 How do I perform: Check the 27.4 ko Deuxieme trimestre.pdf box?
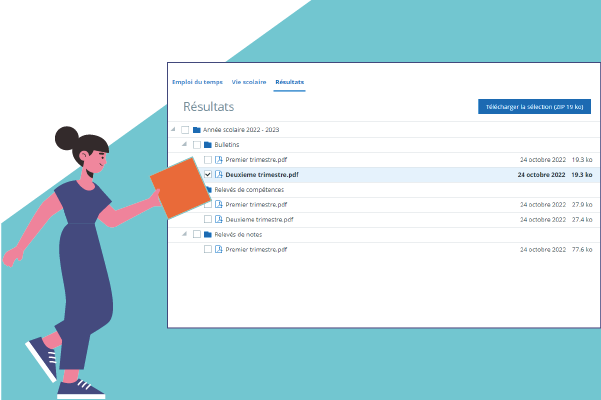click(x=208, y=220)
